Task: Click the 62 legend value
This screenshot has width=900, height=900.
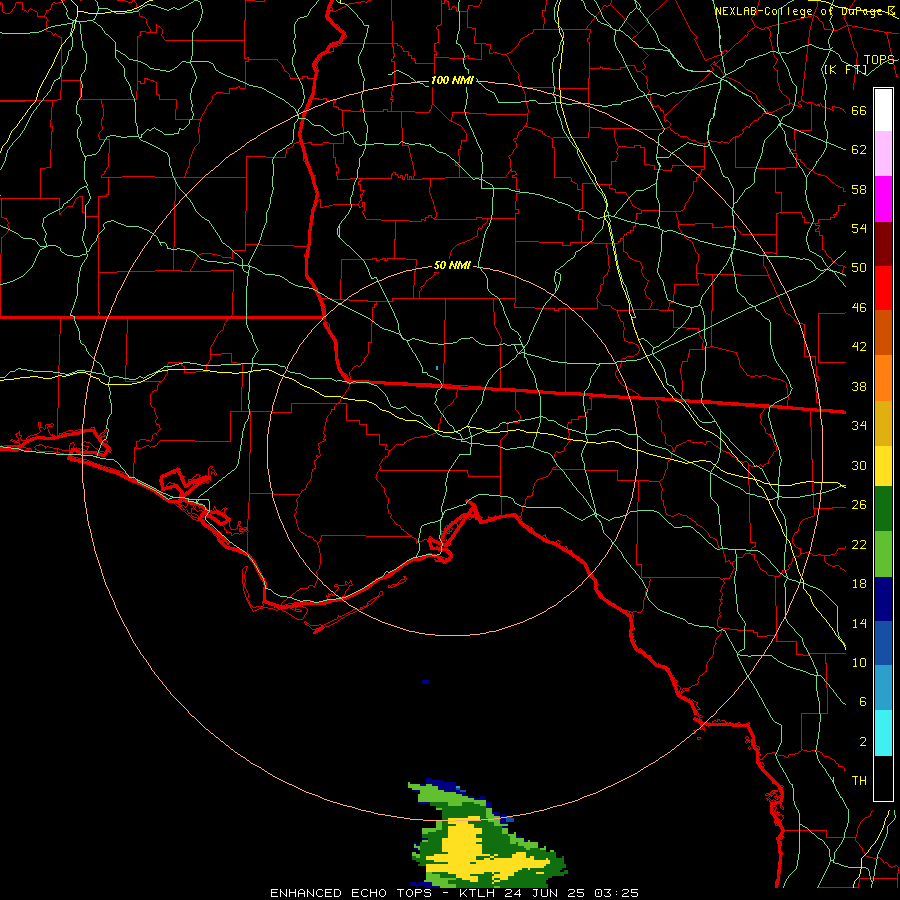Action: tap(859, 150)
